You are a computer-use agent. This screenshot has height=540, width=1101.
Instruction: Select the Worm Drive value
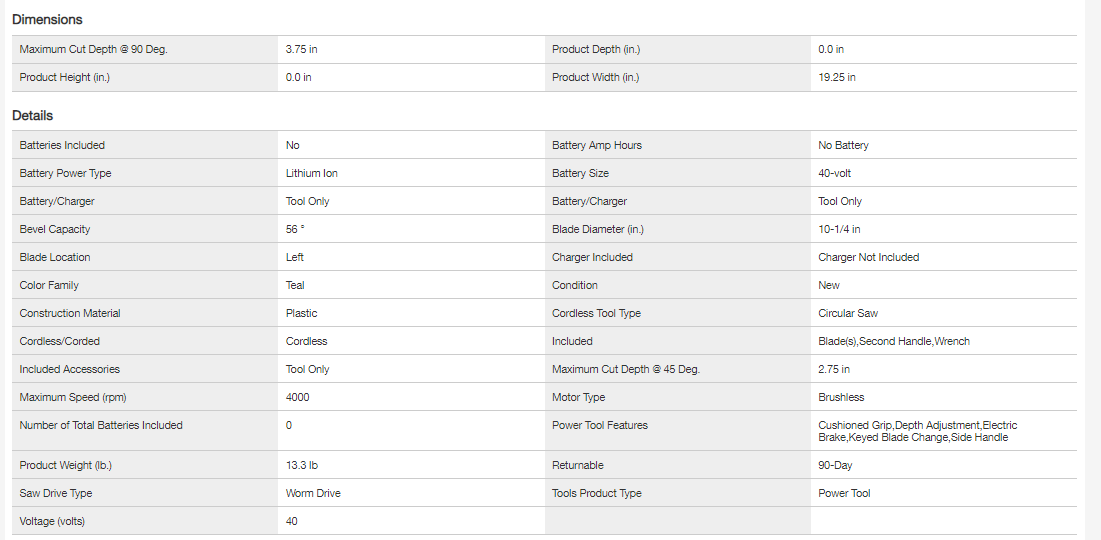pyautogui.click(x=313, y=493)
